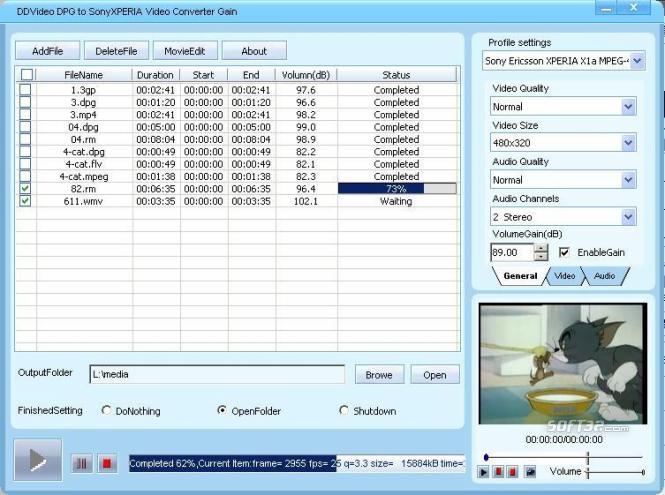Click the VolumeGain 89.00 value field

[512, 252]
